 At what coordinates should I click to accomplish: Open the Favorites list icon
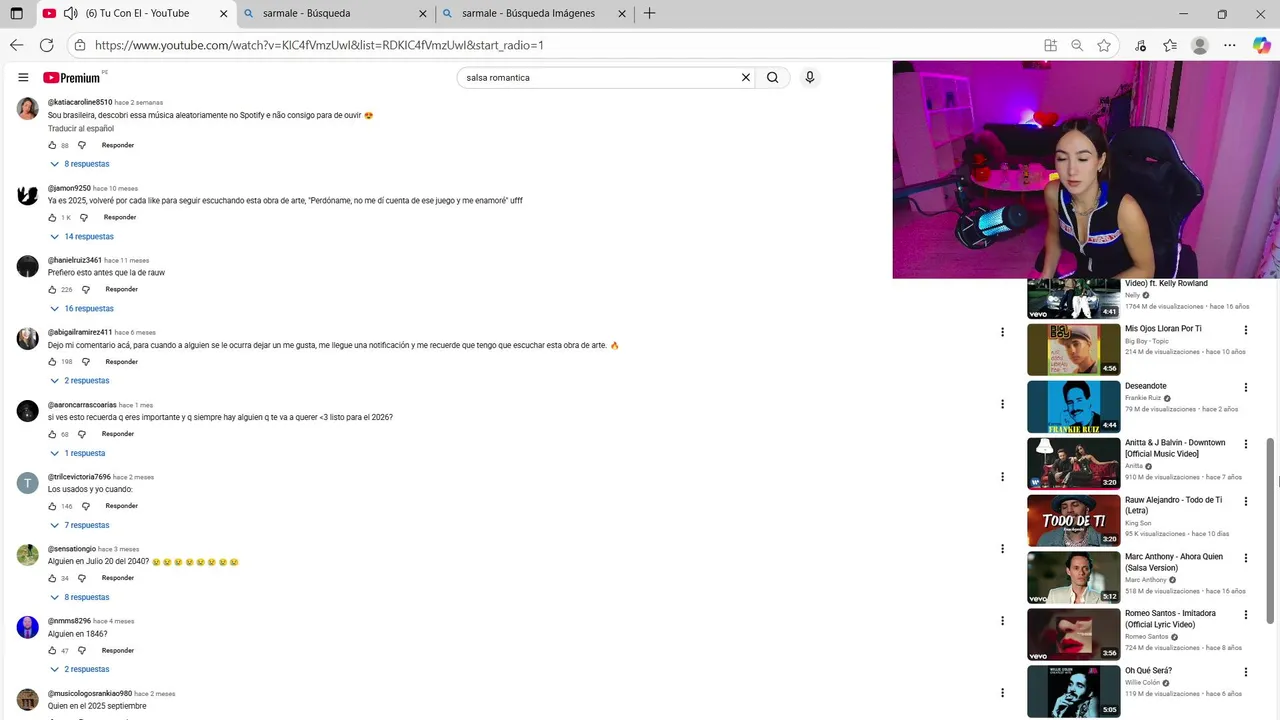point(1170,45)
